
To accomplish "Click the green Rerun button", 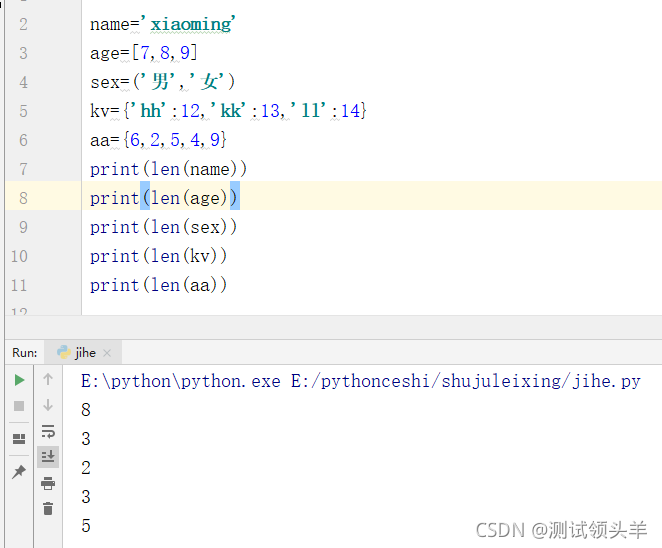I will (x=19, y=380).
